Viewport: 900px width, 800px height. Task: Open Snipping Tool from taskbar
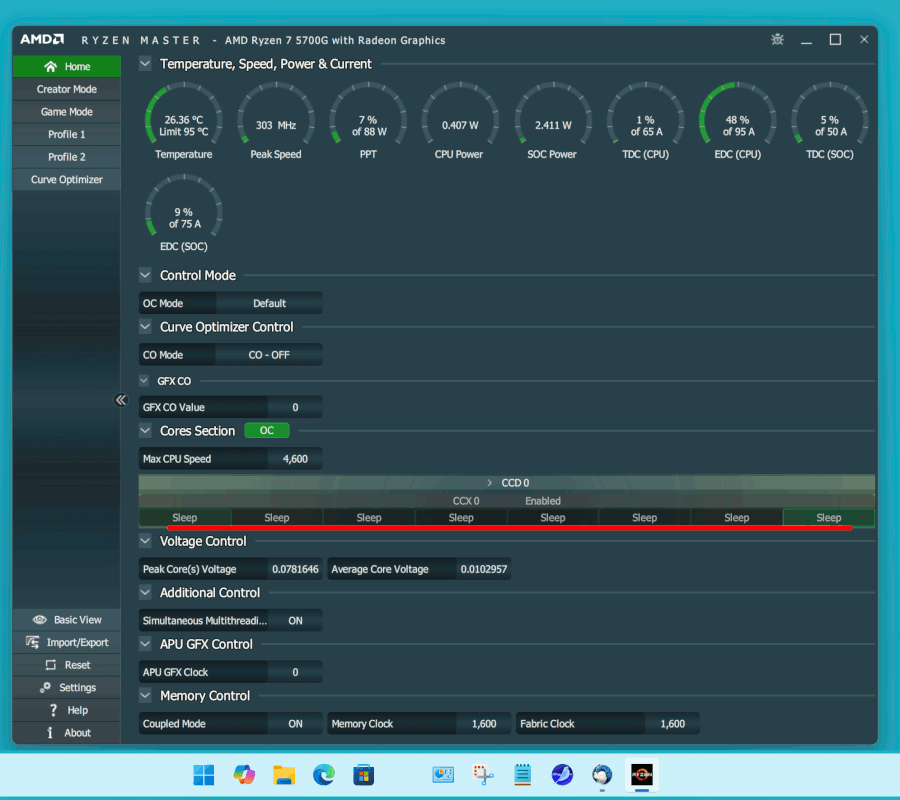(x=483, y=775)
